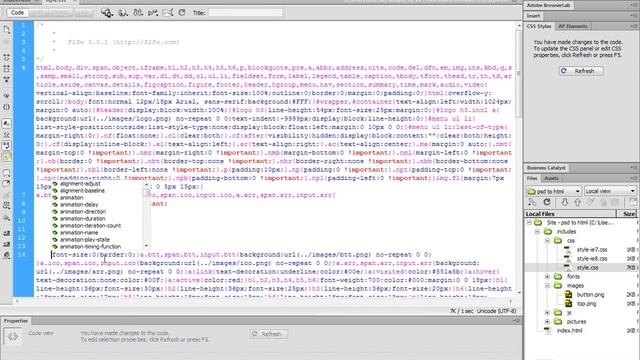Screen dimensions: 640x360
Task: Open Recent Snippets in coding toolbar
Action: [x=7, y=206]
